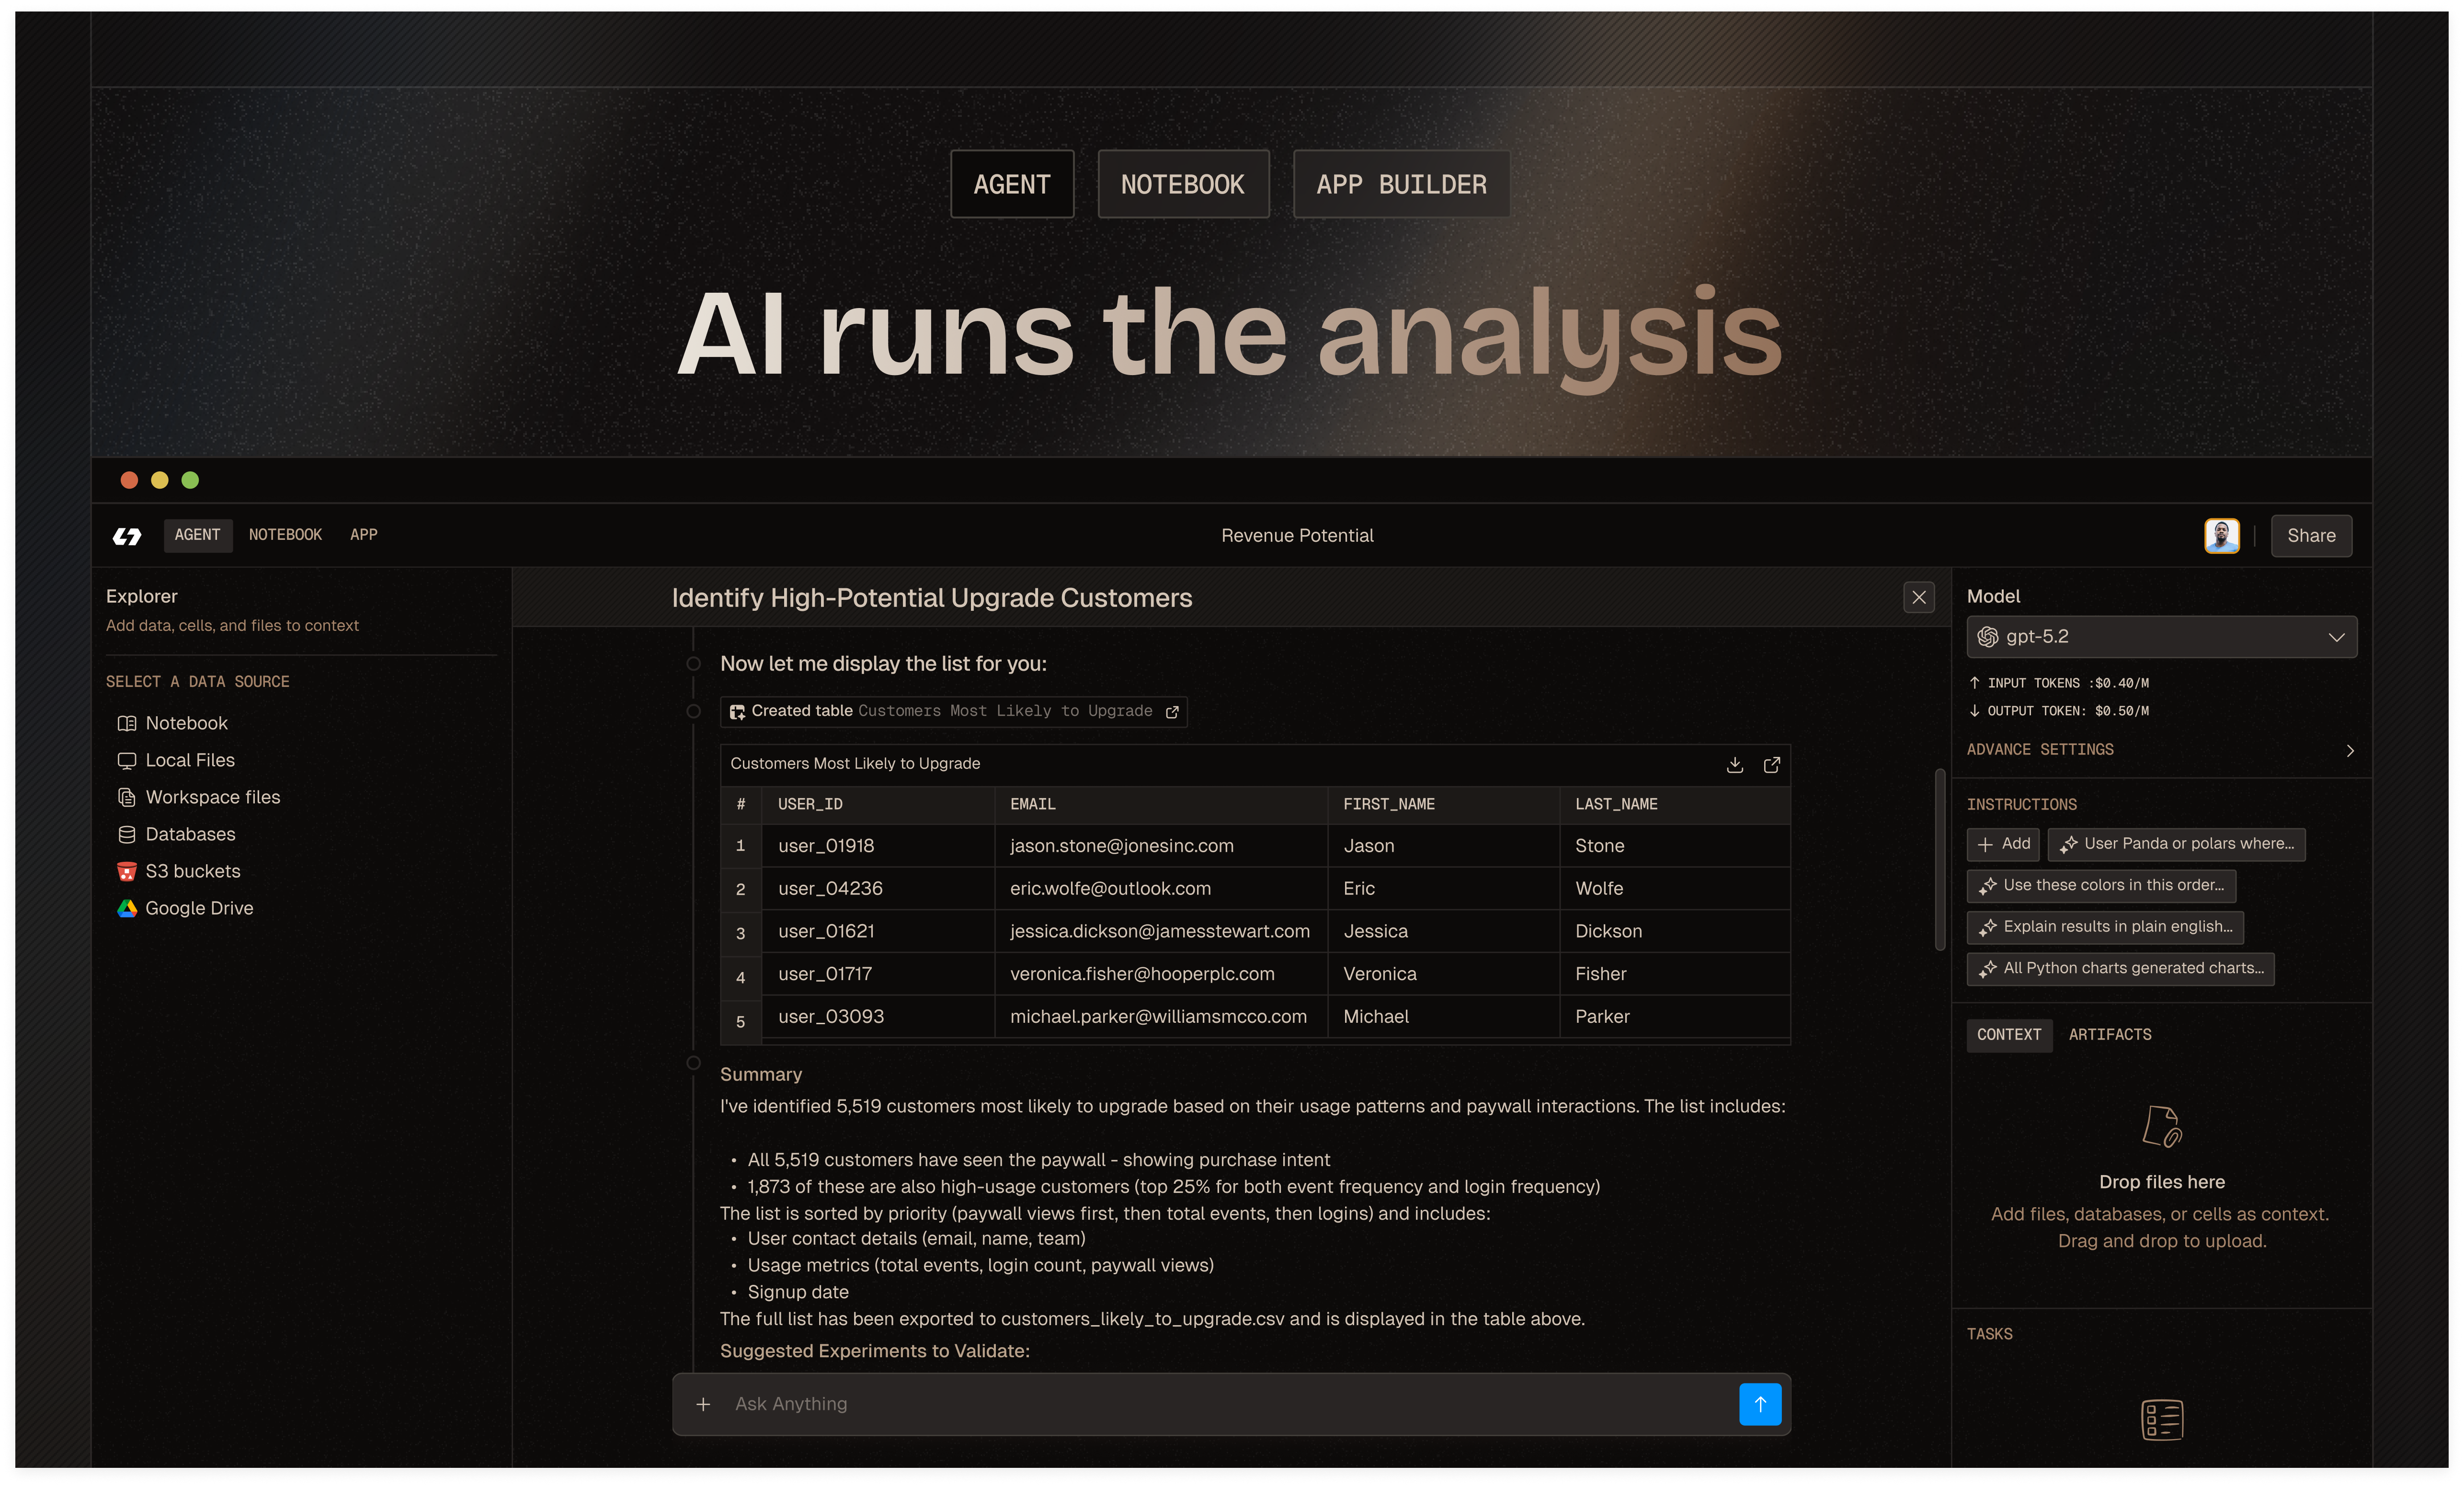
Task: Click the Share button
Action: (x=2311, y=536)
